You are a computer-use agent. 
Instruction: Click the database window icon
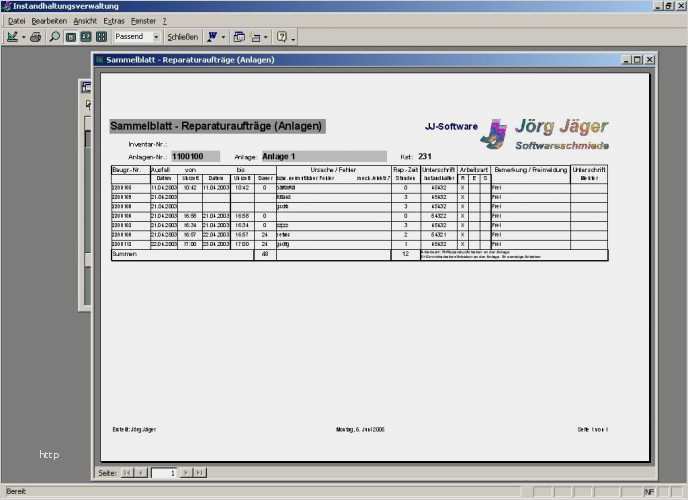[x=239, y=37]
